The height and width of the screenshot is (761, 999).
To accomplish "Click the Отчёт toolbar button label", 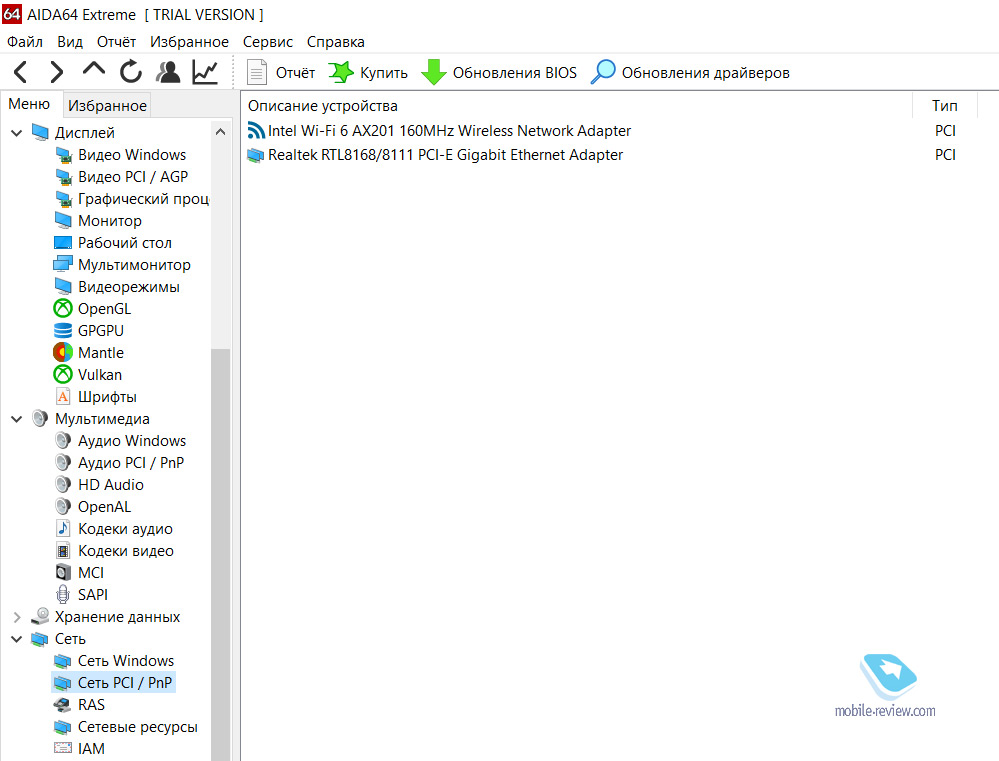I will pyautogui.click(x=296, y=73).
